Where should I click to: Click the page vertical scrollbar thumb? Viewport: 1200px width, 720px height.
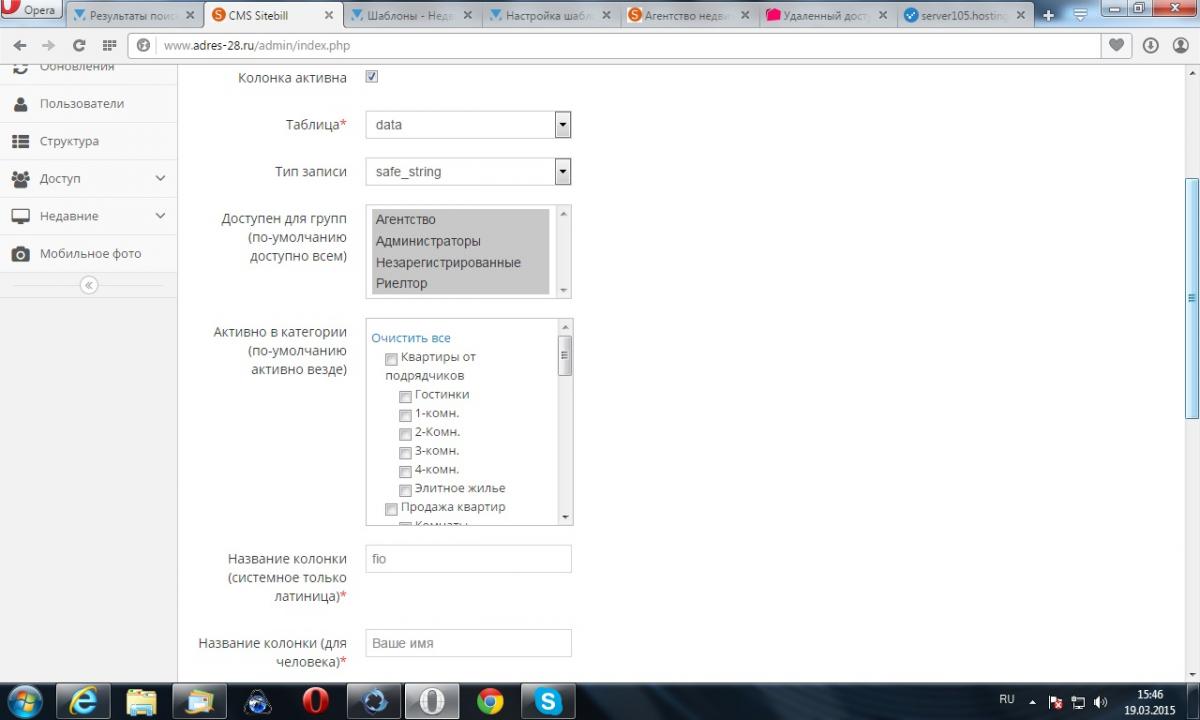pos(1191,298)
